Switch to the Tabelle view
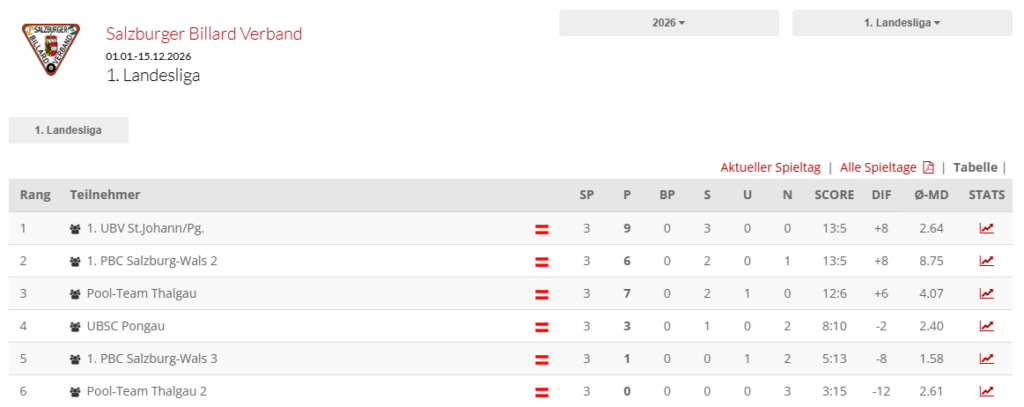The width and height of the screenshot is (1024, 407). pyautogui.click(x=975, y=168)
